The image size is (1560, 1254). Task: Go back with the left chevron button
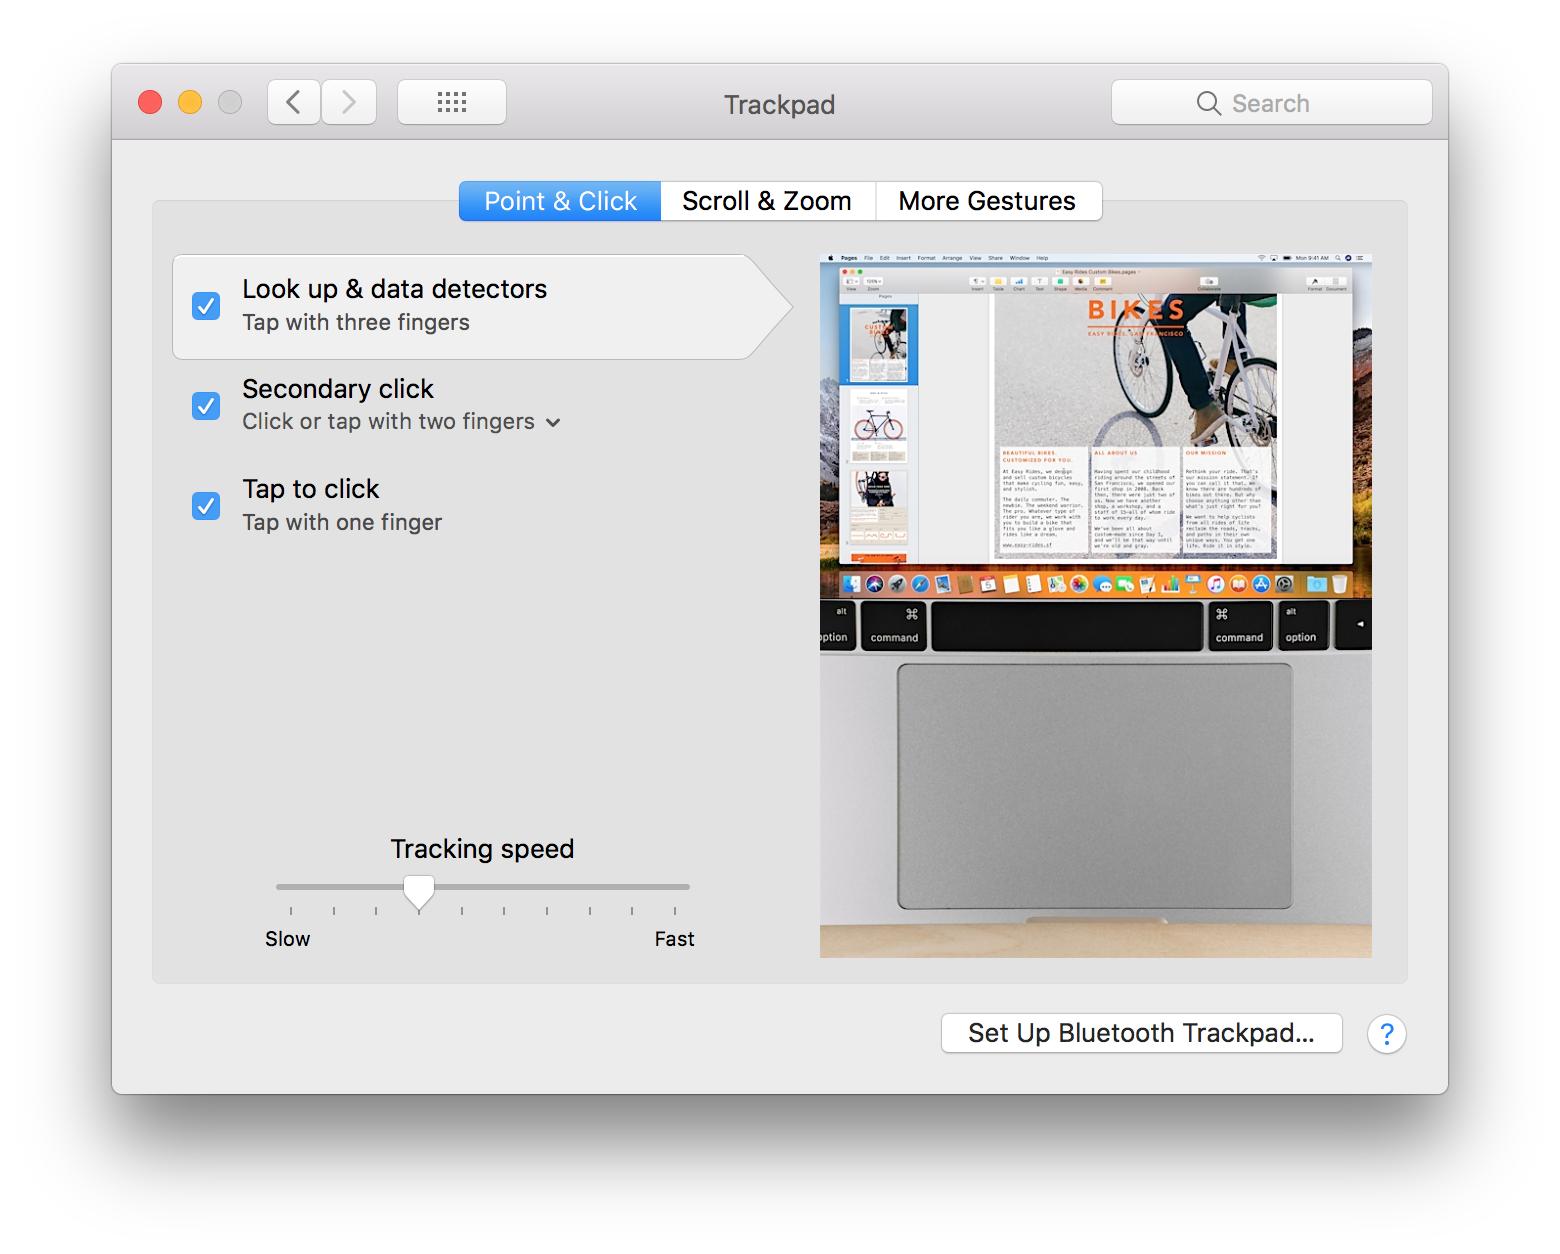(294, 102)
